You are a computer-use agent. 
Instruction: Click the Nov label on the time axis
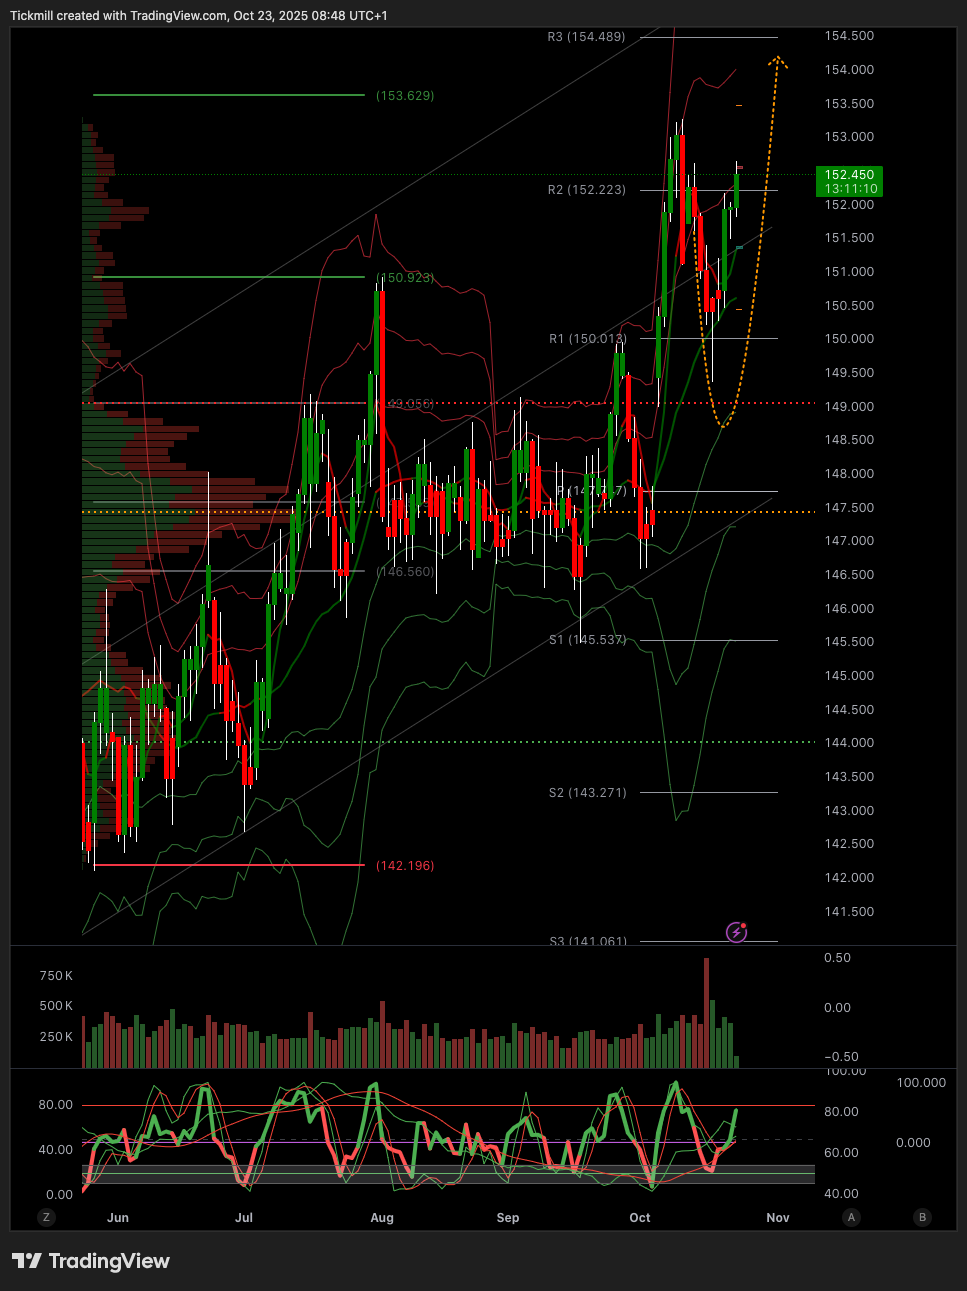(778, 1218)
